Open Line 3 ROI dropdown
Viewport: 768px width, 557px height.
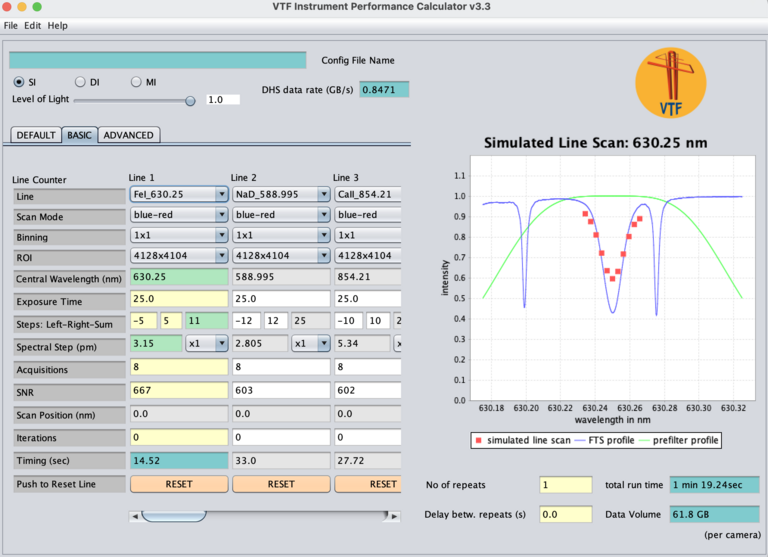[x=368, y=255]
